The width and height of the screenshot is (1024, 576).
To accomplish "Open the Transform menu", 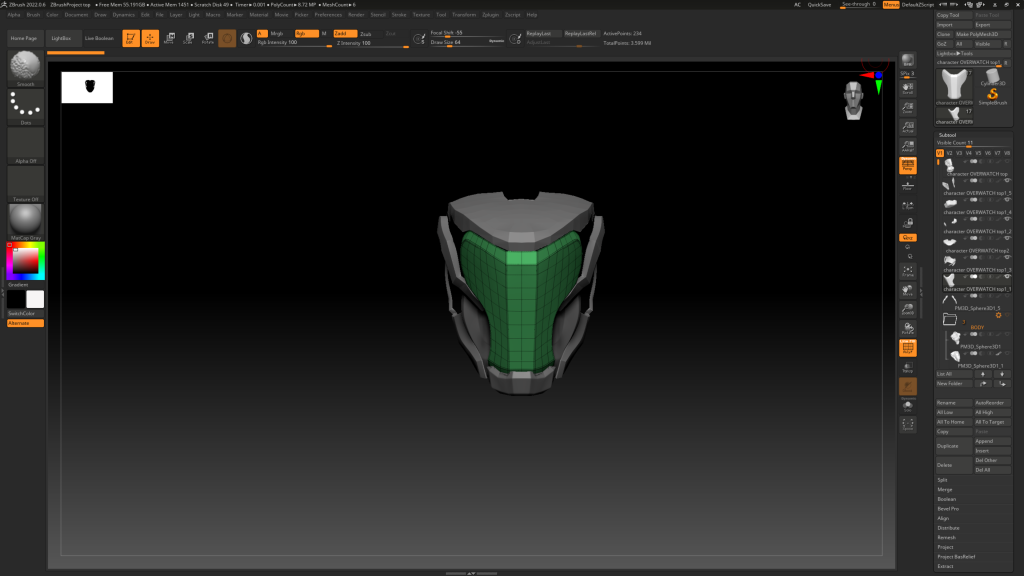I will click(464, 15).
